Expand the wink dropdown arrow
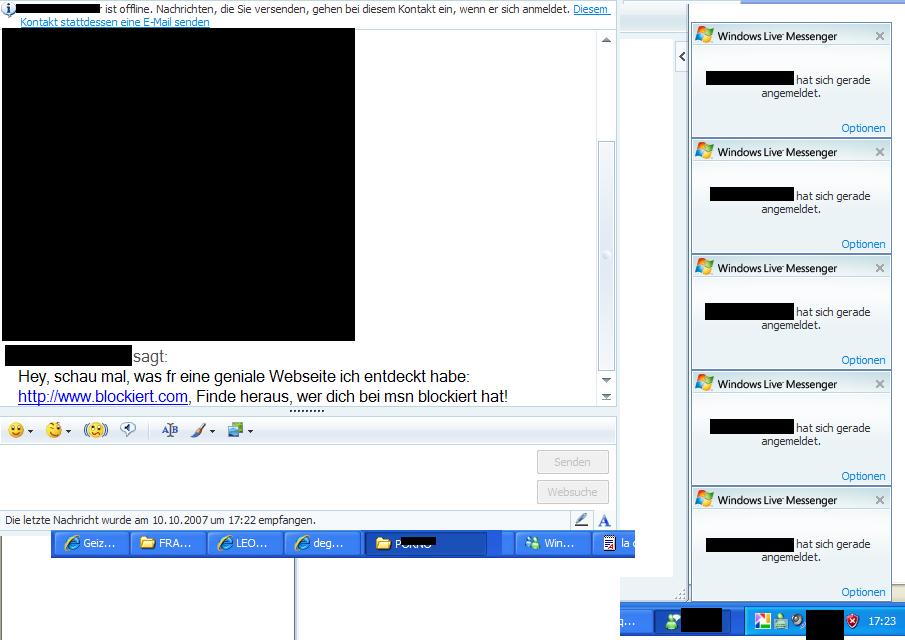Viewport: 905px width, 640px height. (x=69, y=432)
